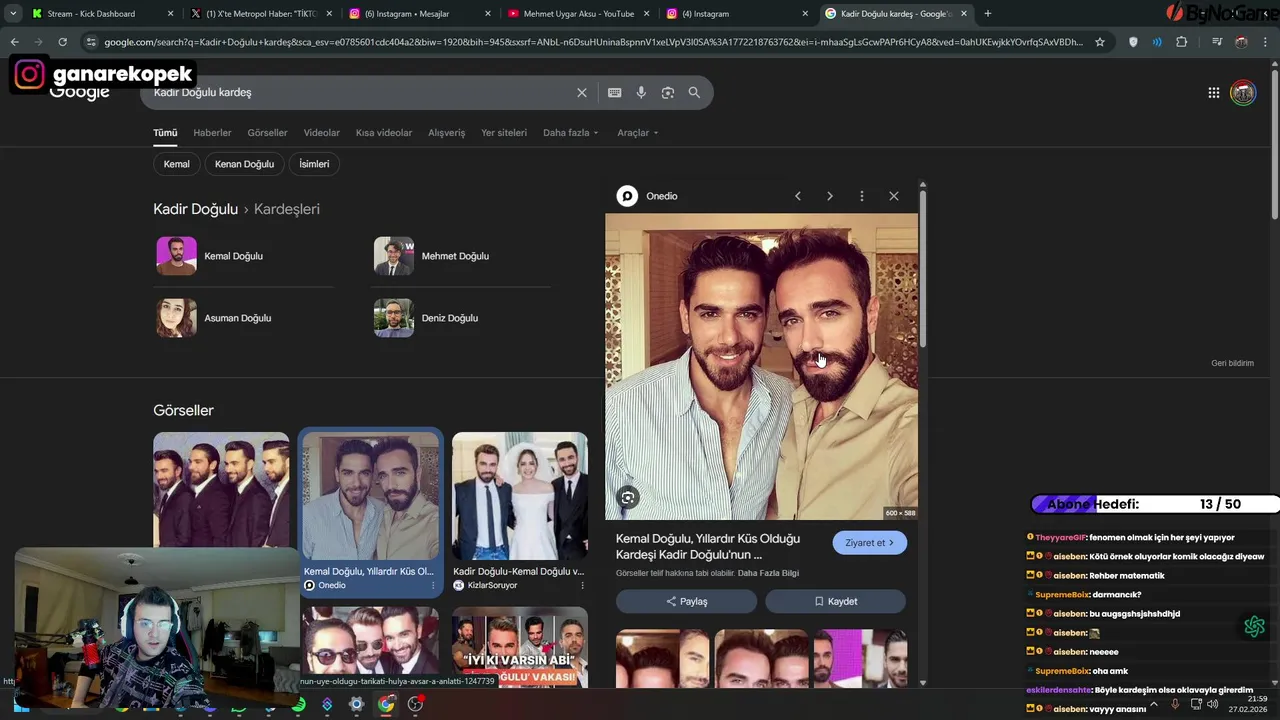
Task: Open Chrome media controls icon
Action: point(1217,42)
